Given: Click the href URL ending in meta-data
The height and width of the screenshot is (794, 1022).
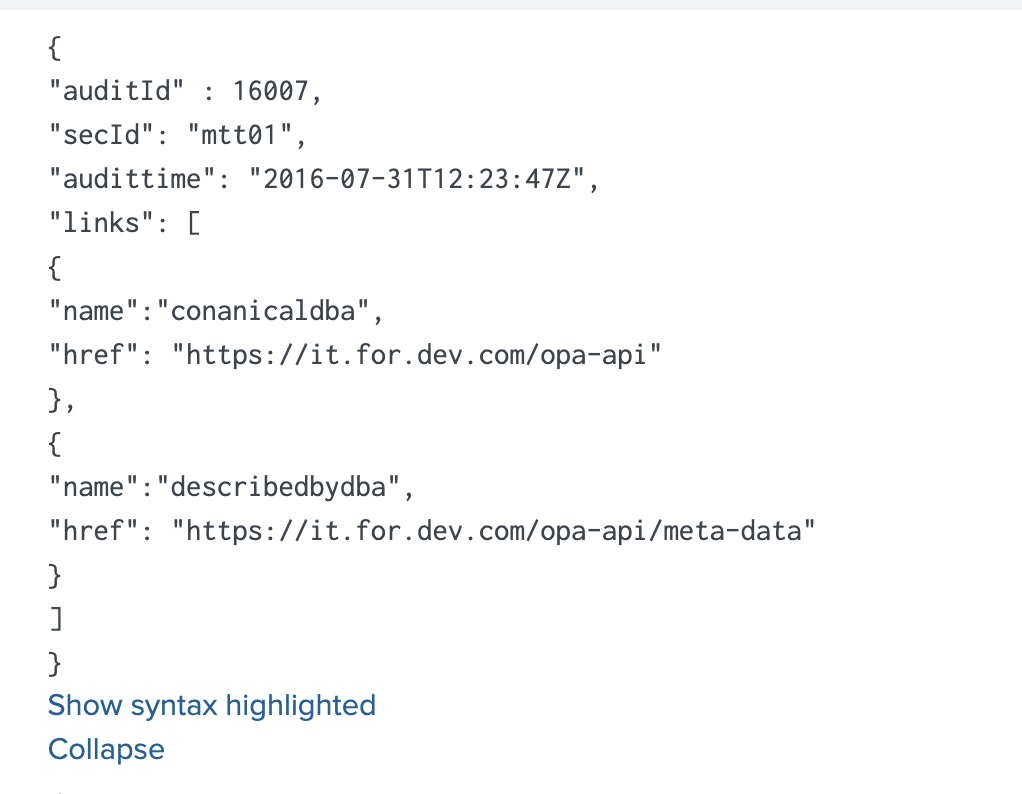Looking at the screenshot, I should click(494, 531).
